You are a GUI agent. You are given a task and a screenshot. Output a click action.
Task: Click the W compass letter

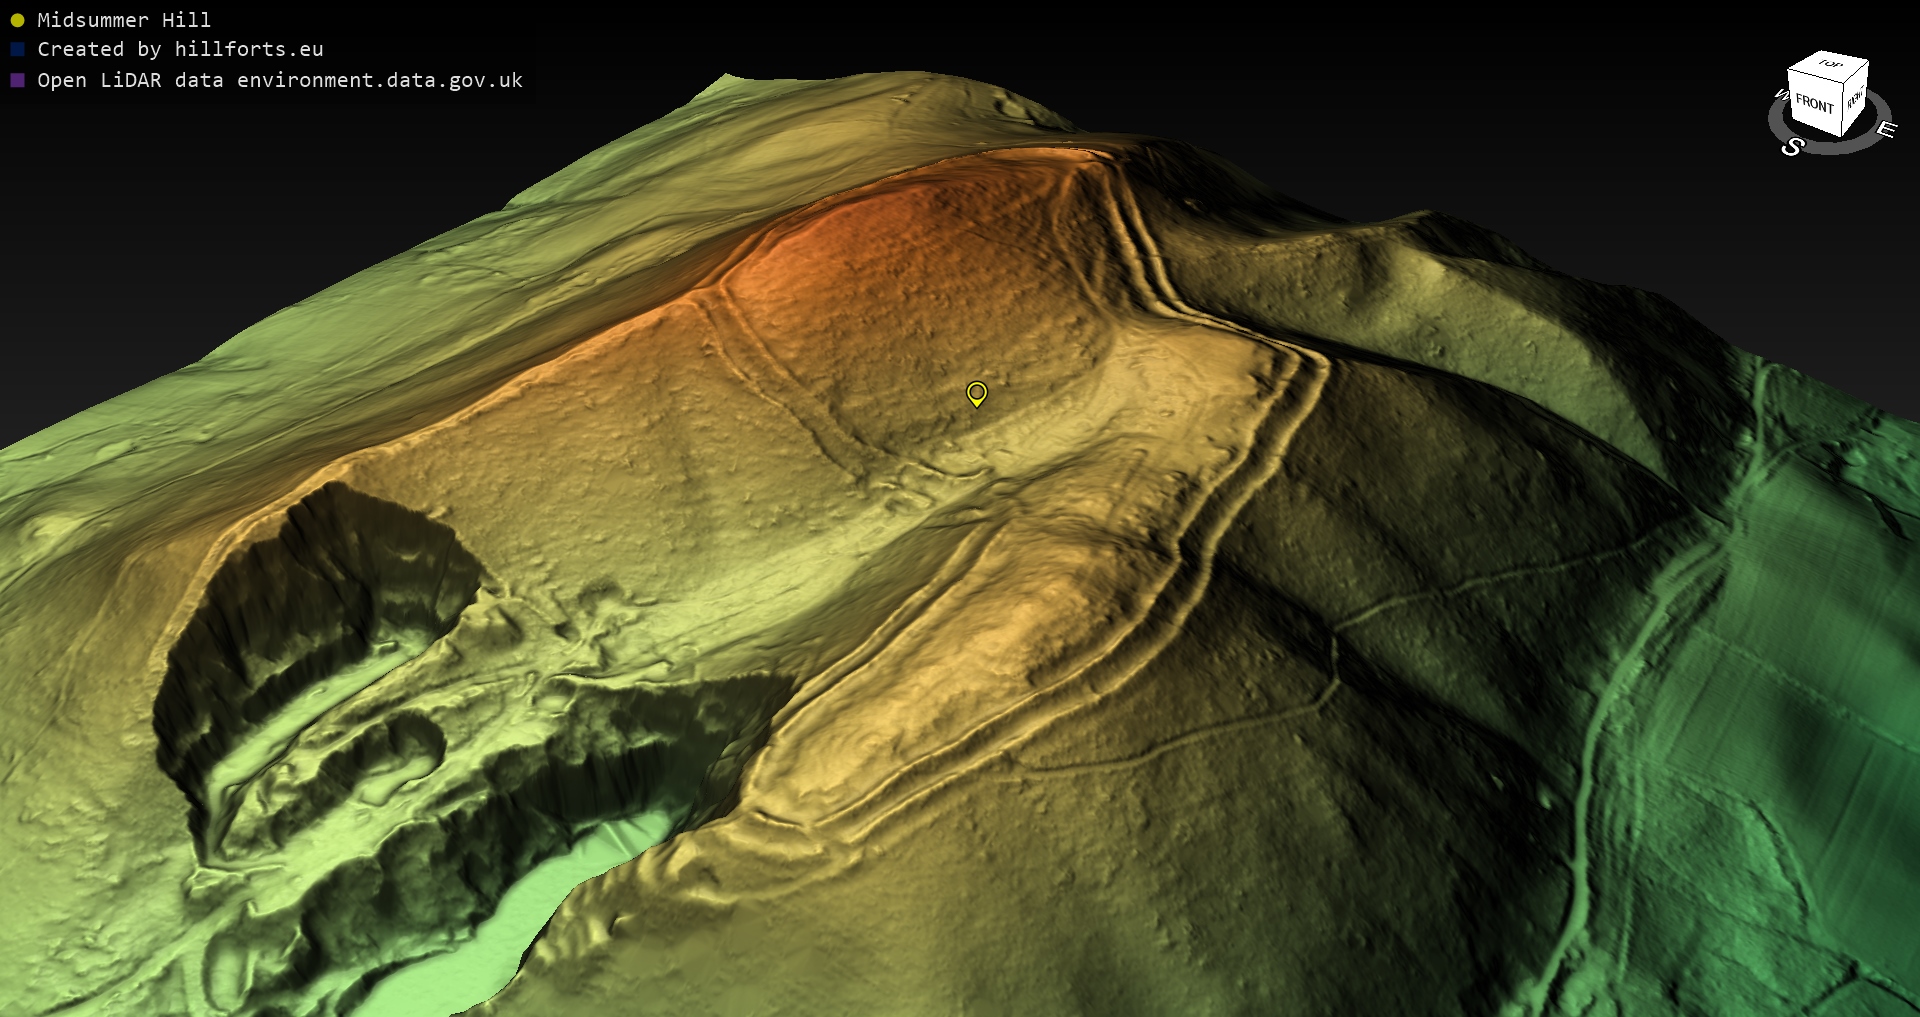(x=1781, y=95)
